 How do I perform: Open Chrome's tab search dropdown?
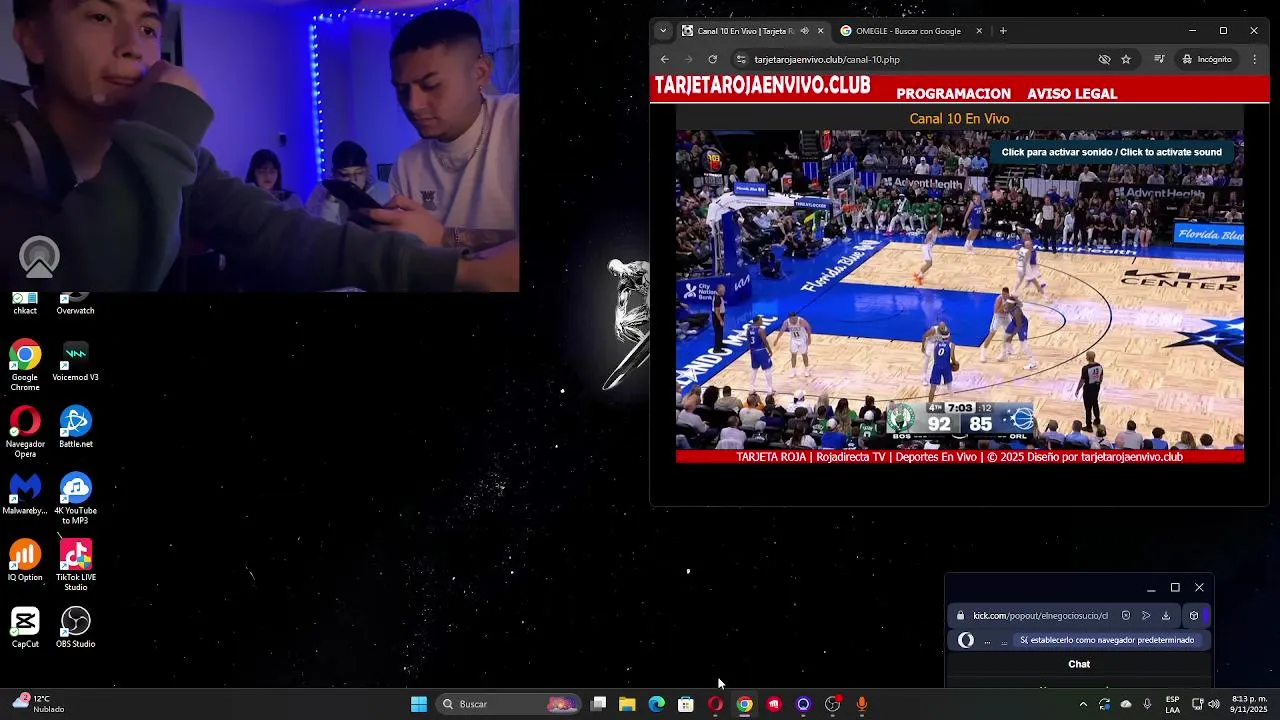click(662, 31)
